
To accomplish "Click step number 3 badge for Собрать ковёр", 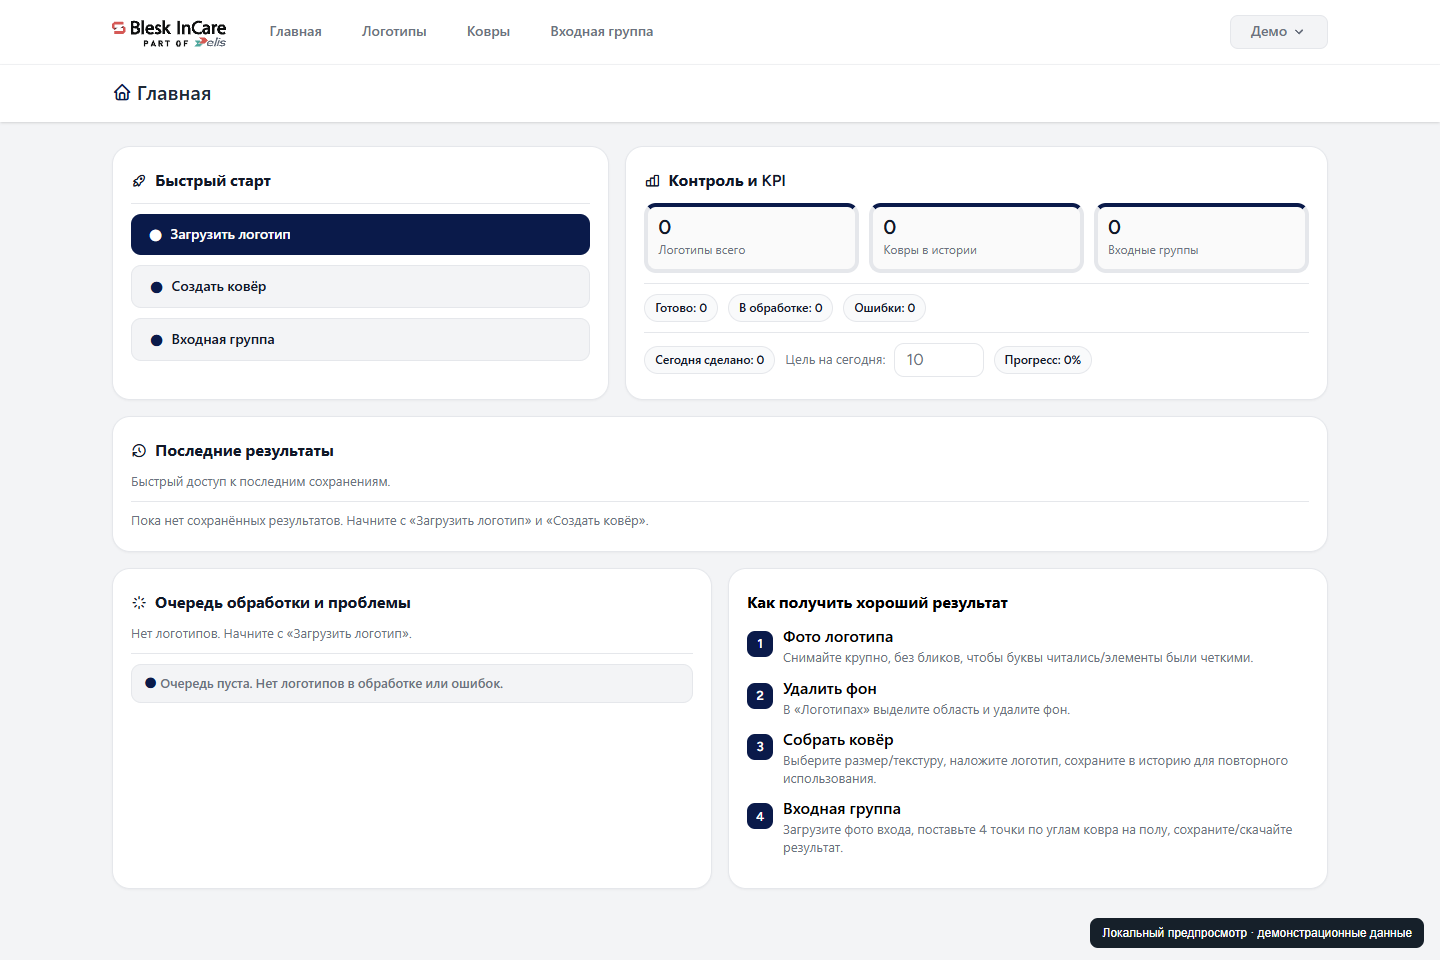I will click(x=760, y=747).
